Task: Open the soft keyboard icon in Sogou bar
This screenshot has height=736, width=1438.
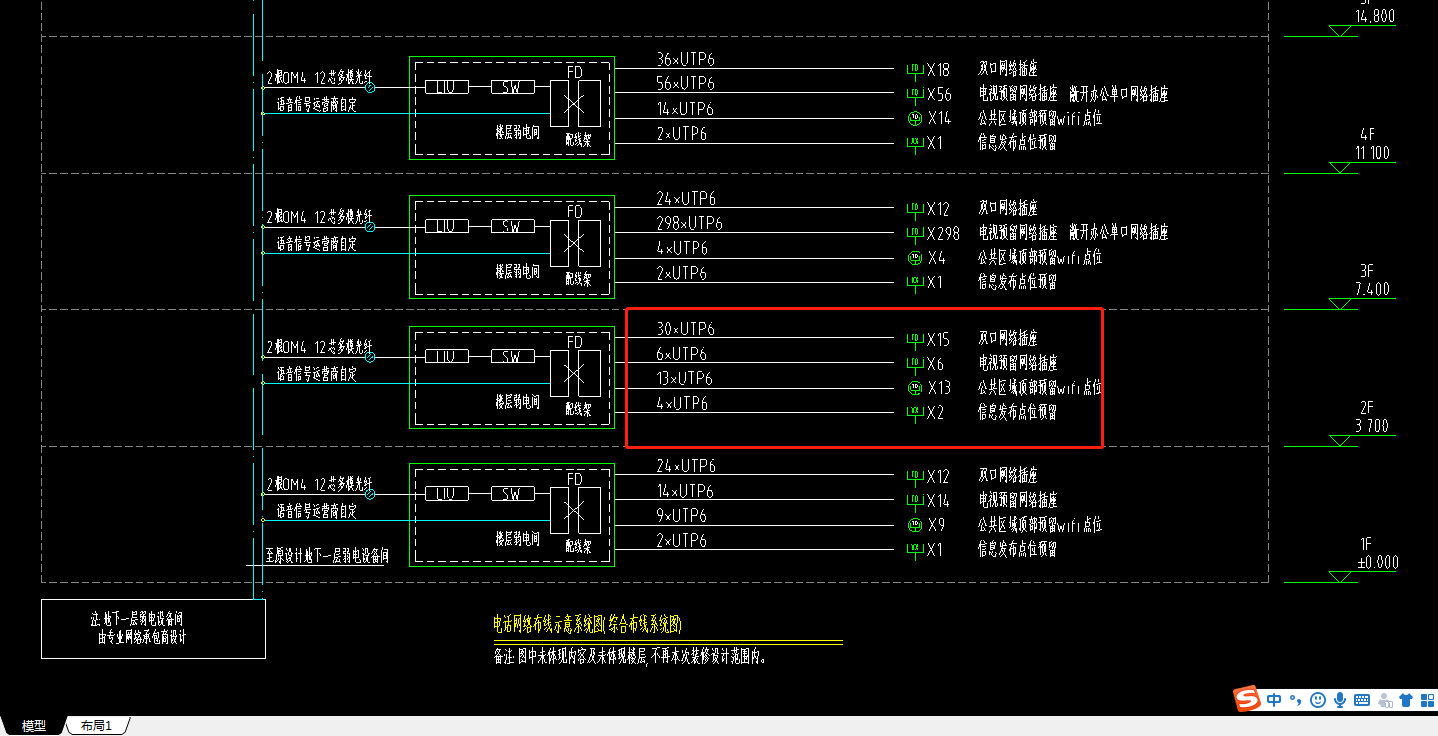Action: tap(1362, 700)
